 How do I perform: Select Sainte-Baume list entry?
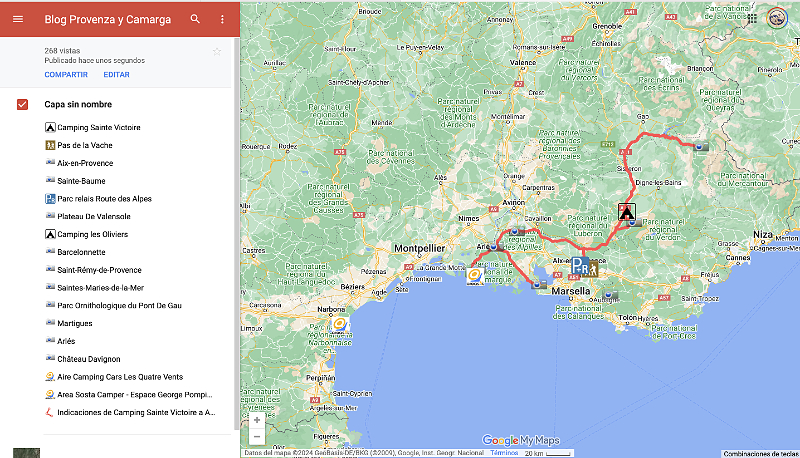(81, 181)
